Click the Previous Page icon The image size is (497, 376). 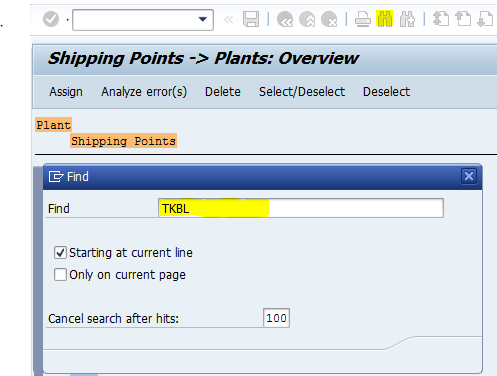[x=463, y=19]
